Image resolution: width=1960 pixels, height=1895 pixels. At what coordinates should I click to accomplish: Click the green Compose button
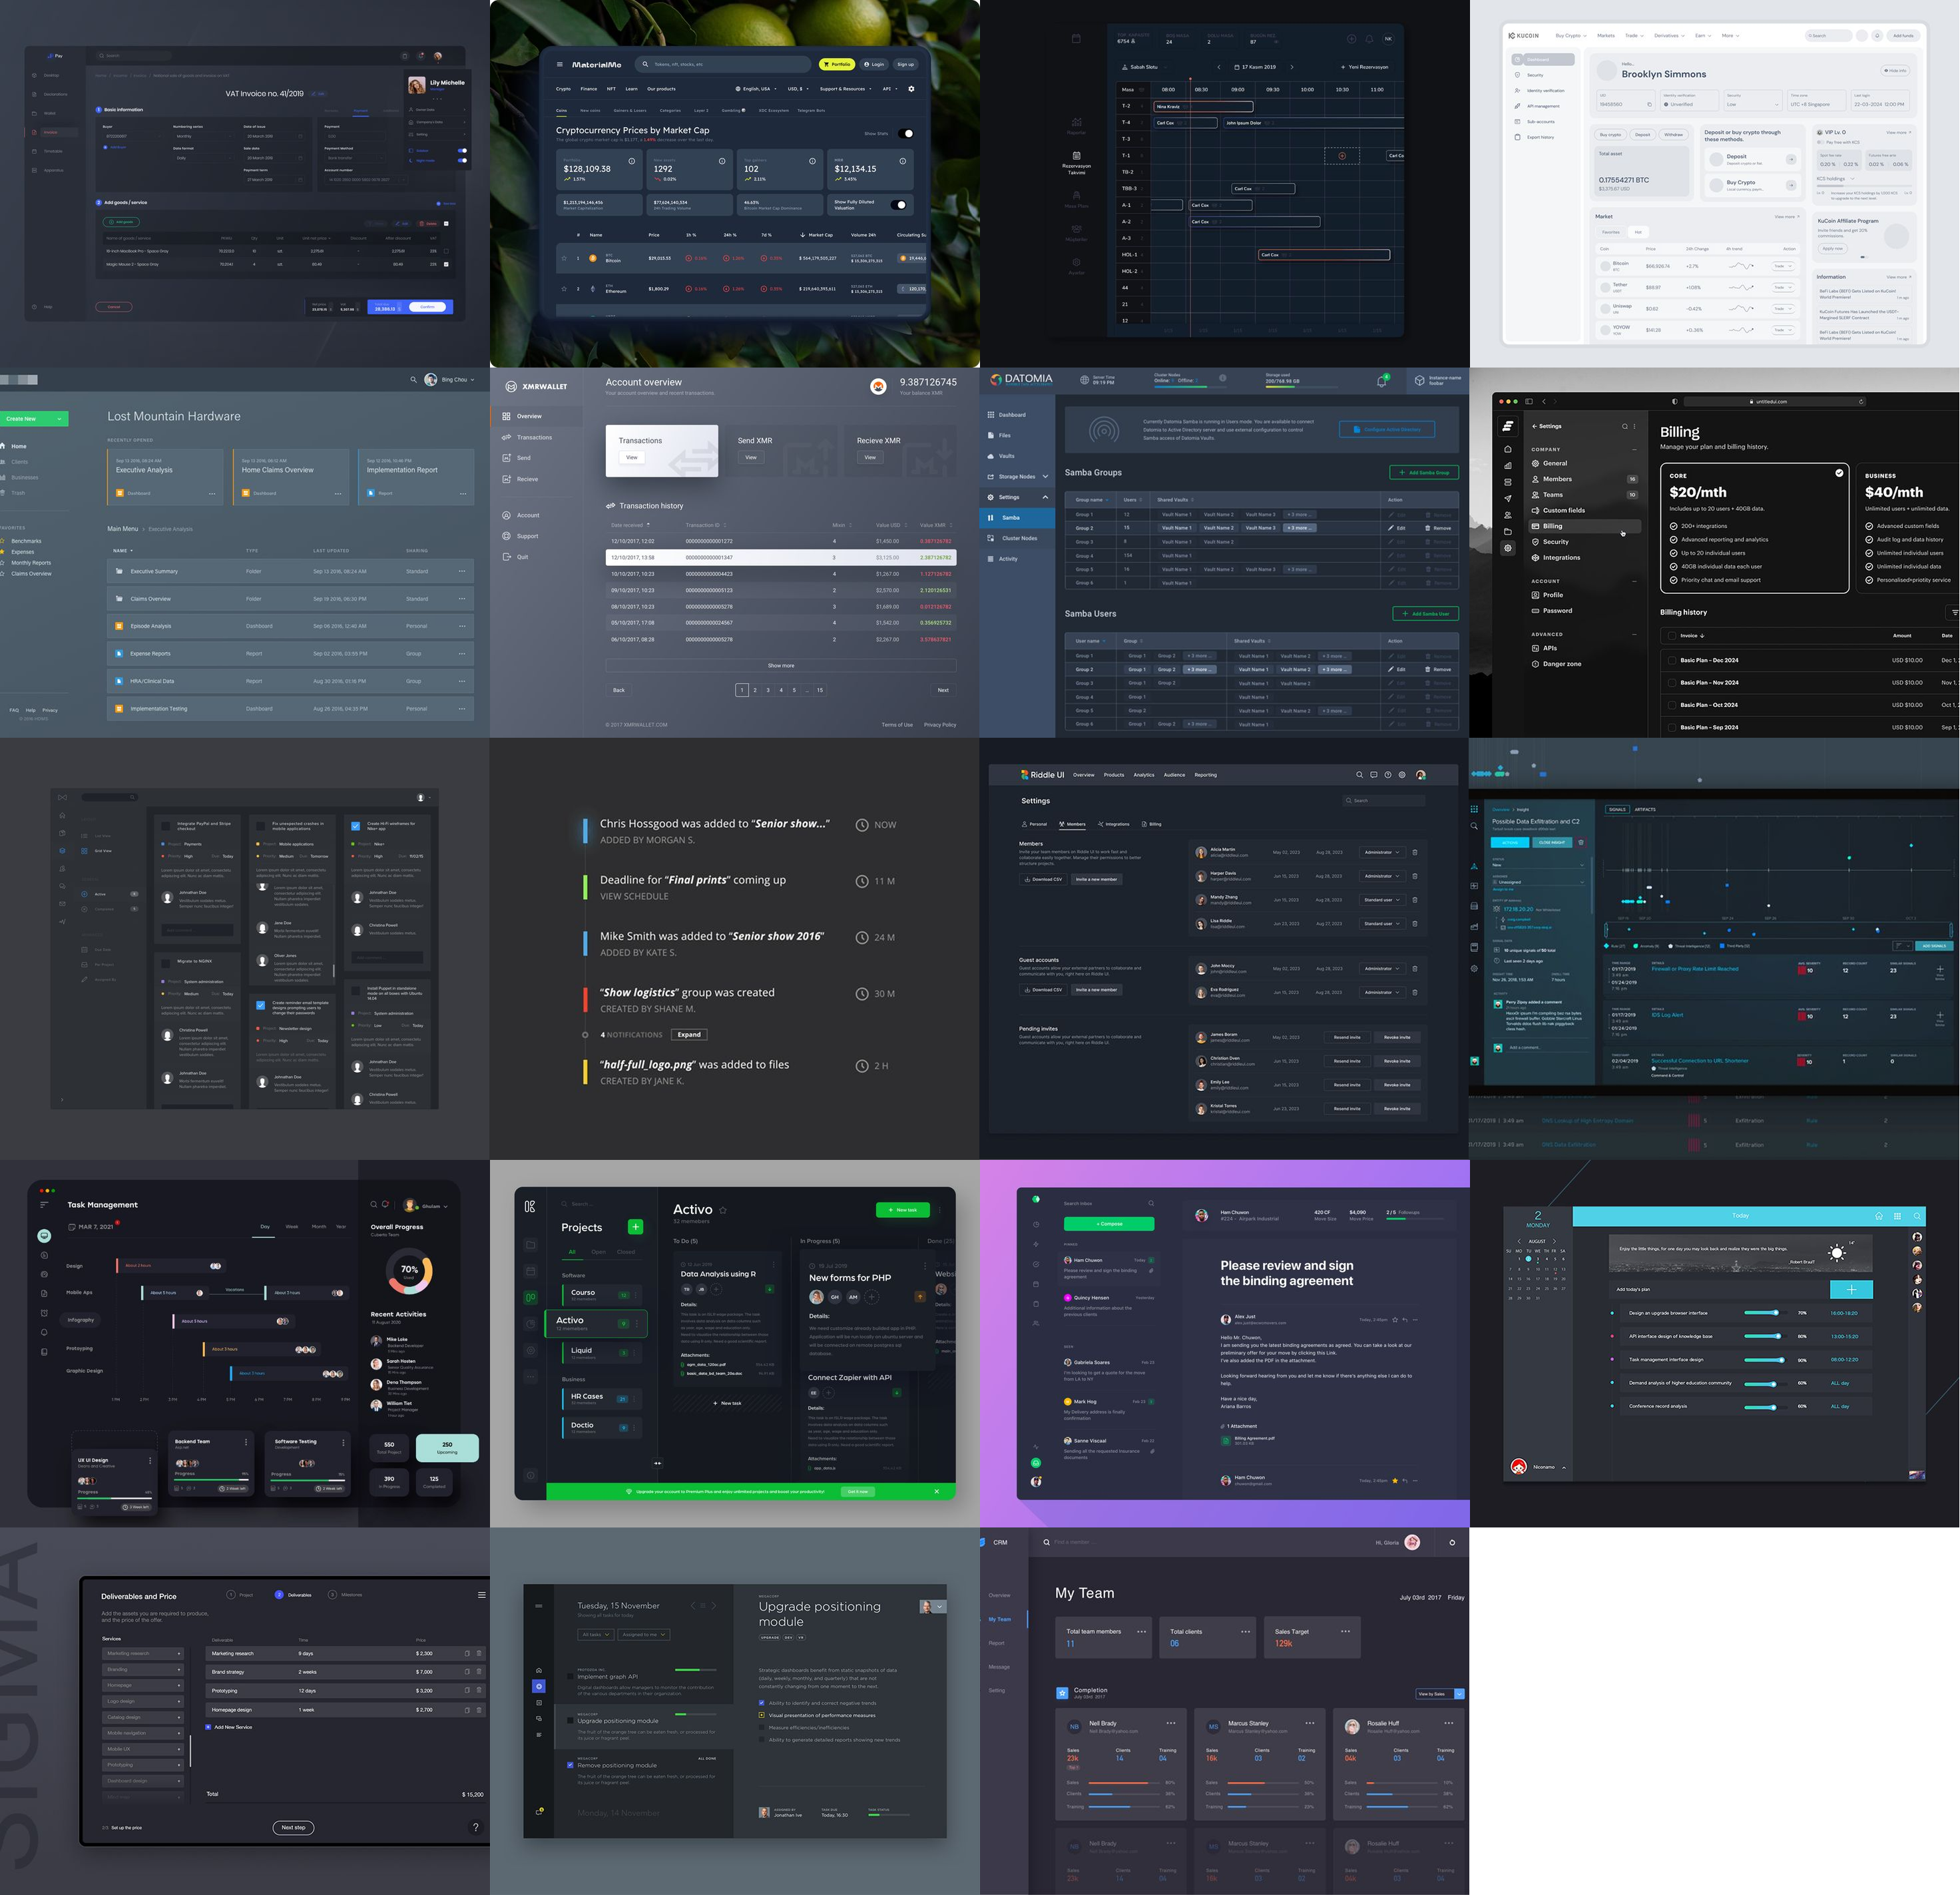point(1109,1224)
